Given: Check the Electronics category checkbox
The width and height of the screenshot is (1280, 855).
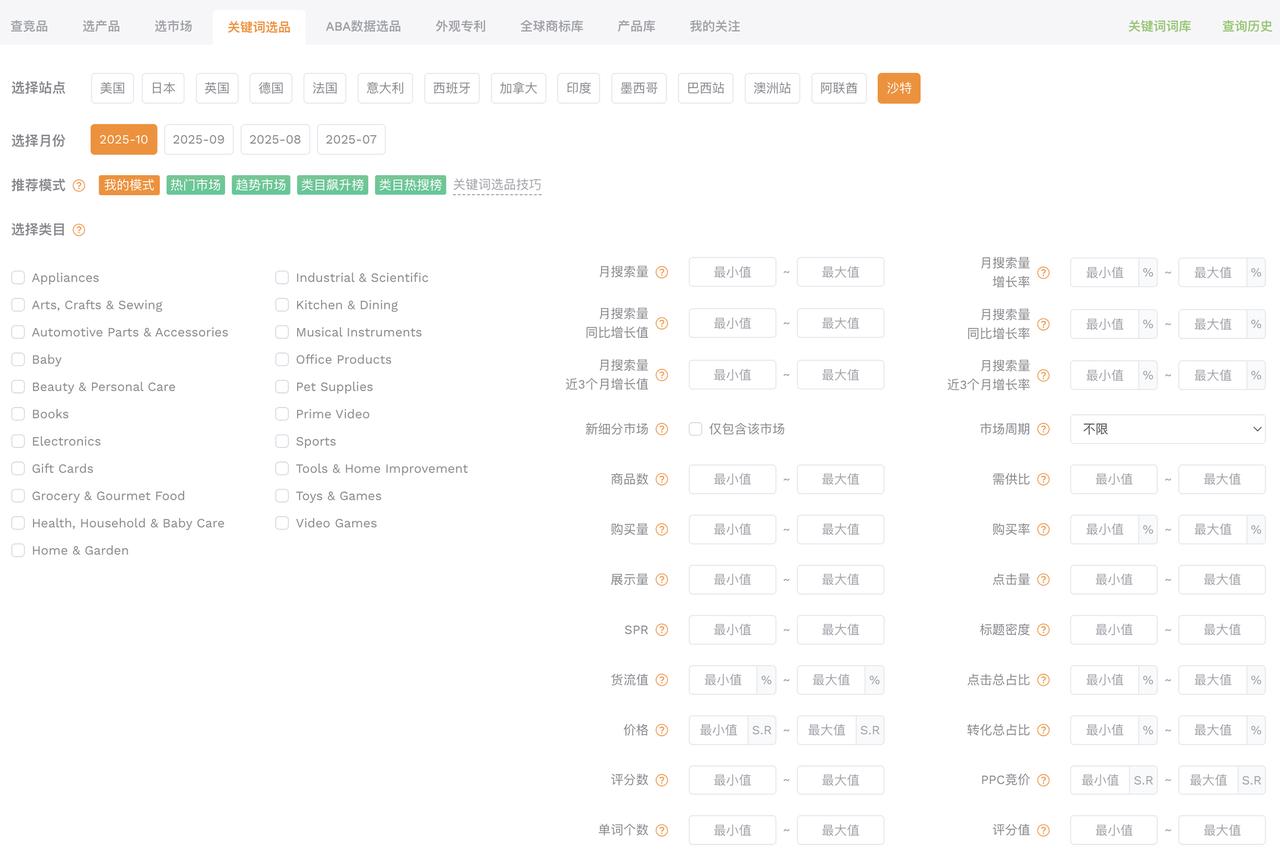Looking at the screenshot, I should 18,441.
